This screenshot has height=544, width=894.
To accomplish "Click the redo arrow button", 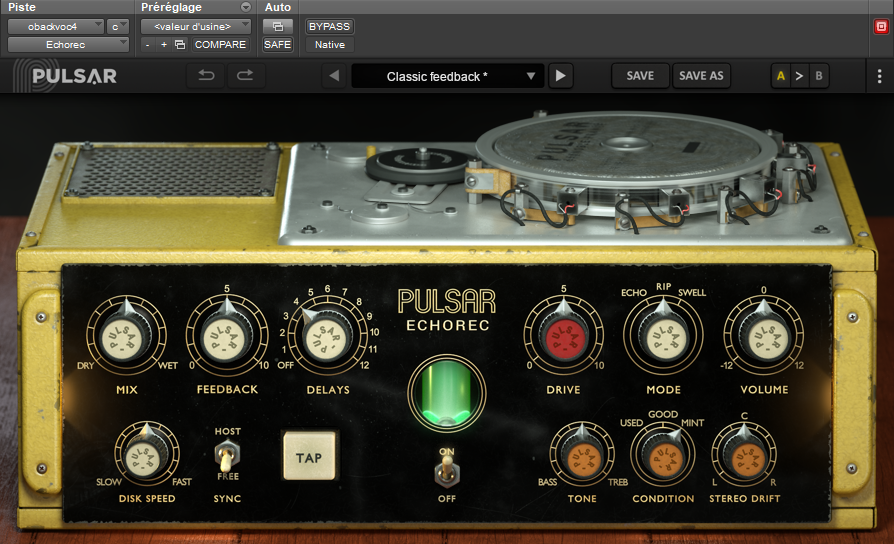I will coord(243,75).
